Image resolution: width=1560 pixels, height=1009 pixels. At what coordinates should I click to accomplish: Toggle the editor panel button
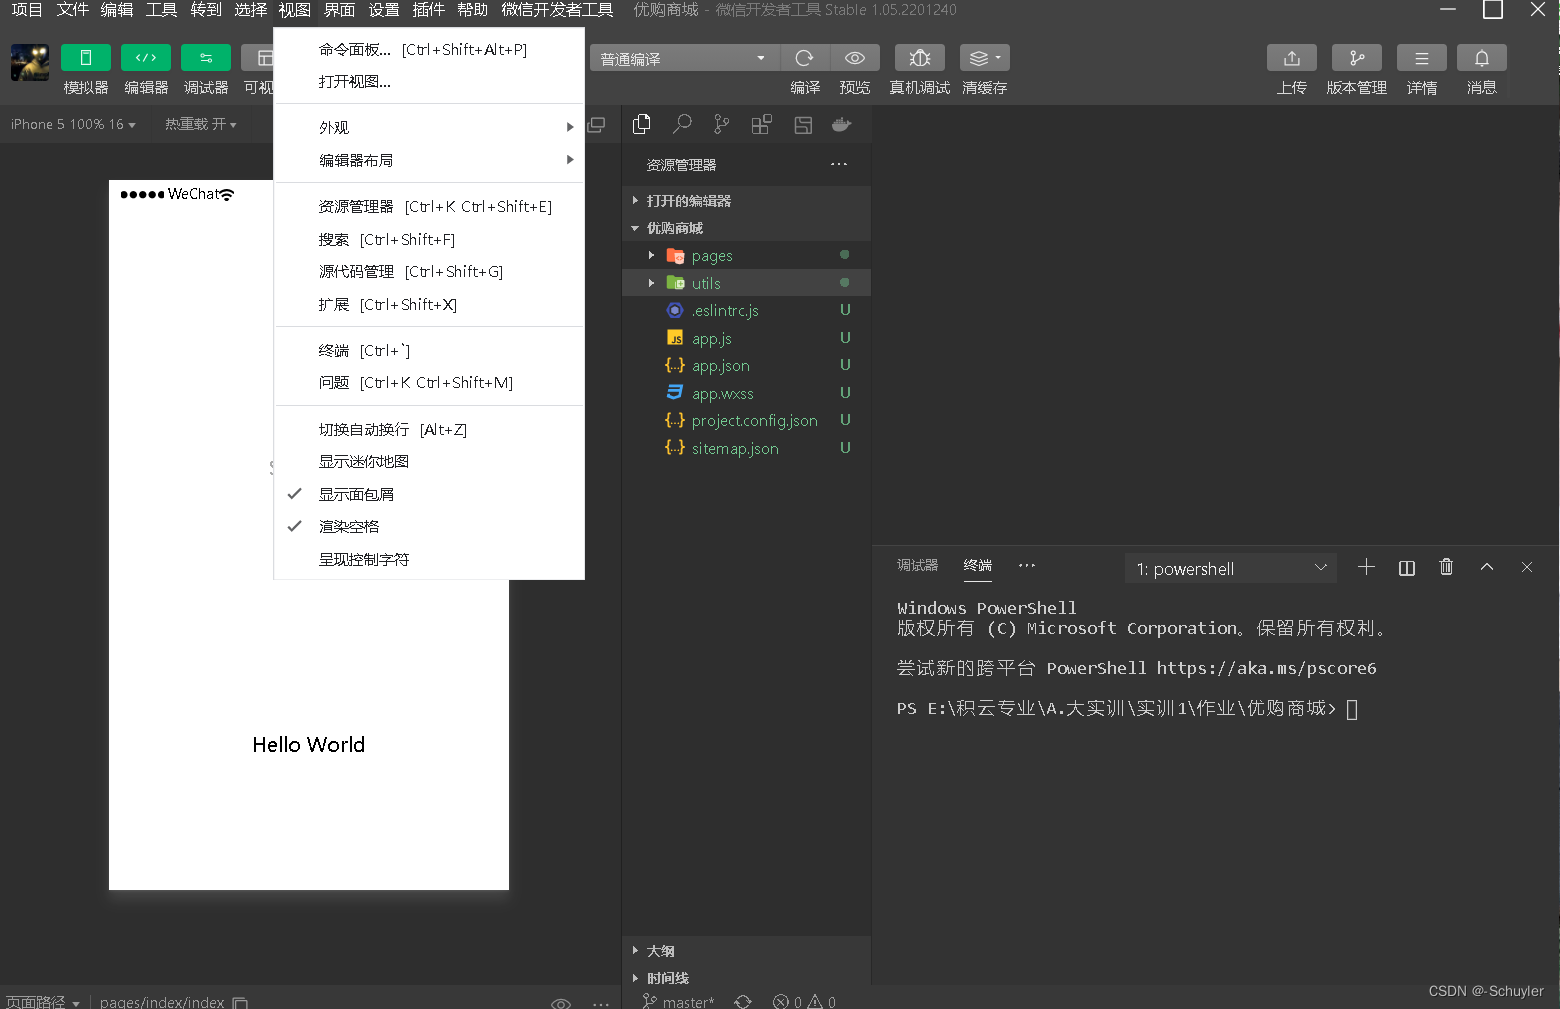pyautogui.click(x=146, y=58)
